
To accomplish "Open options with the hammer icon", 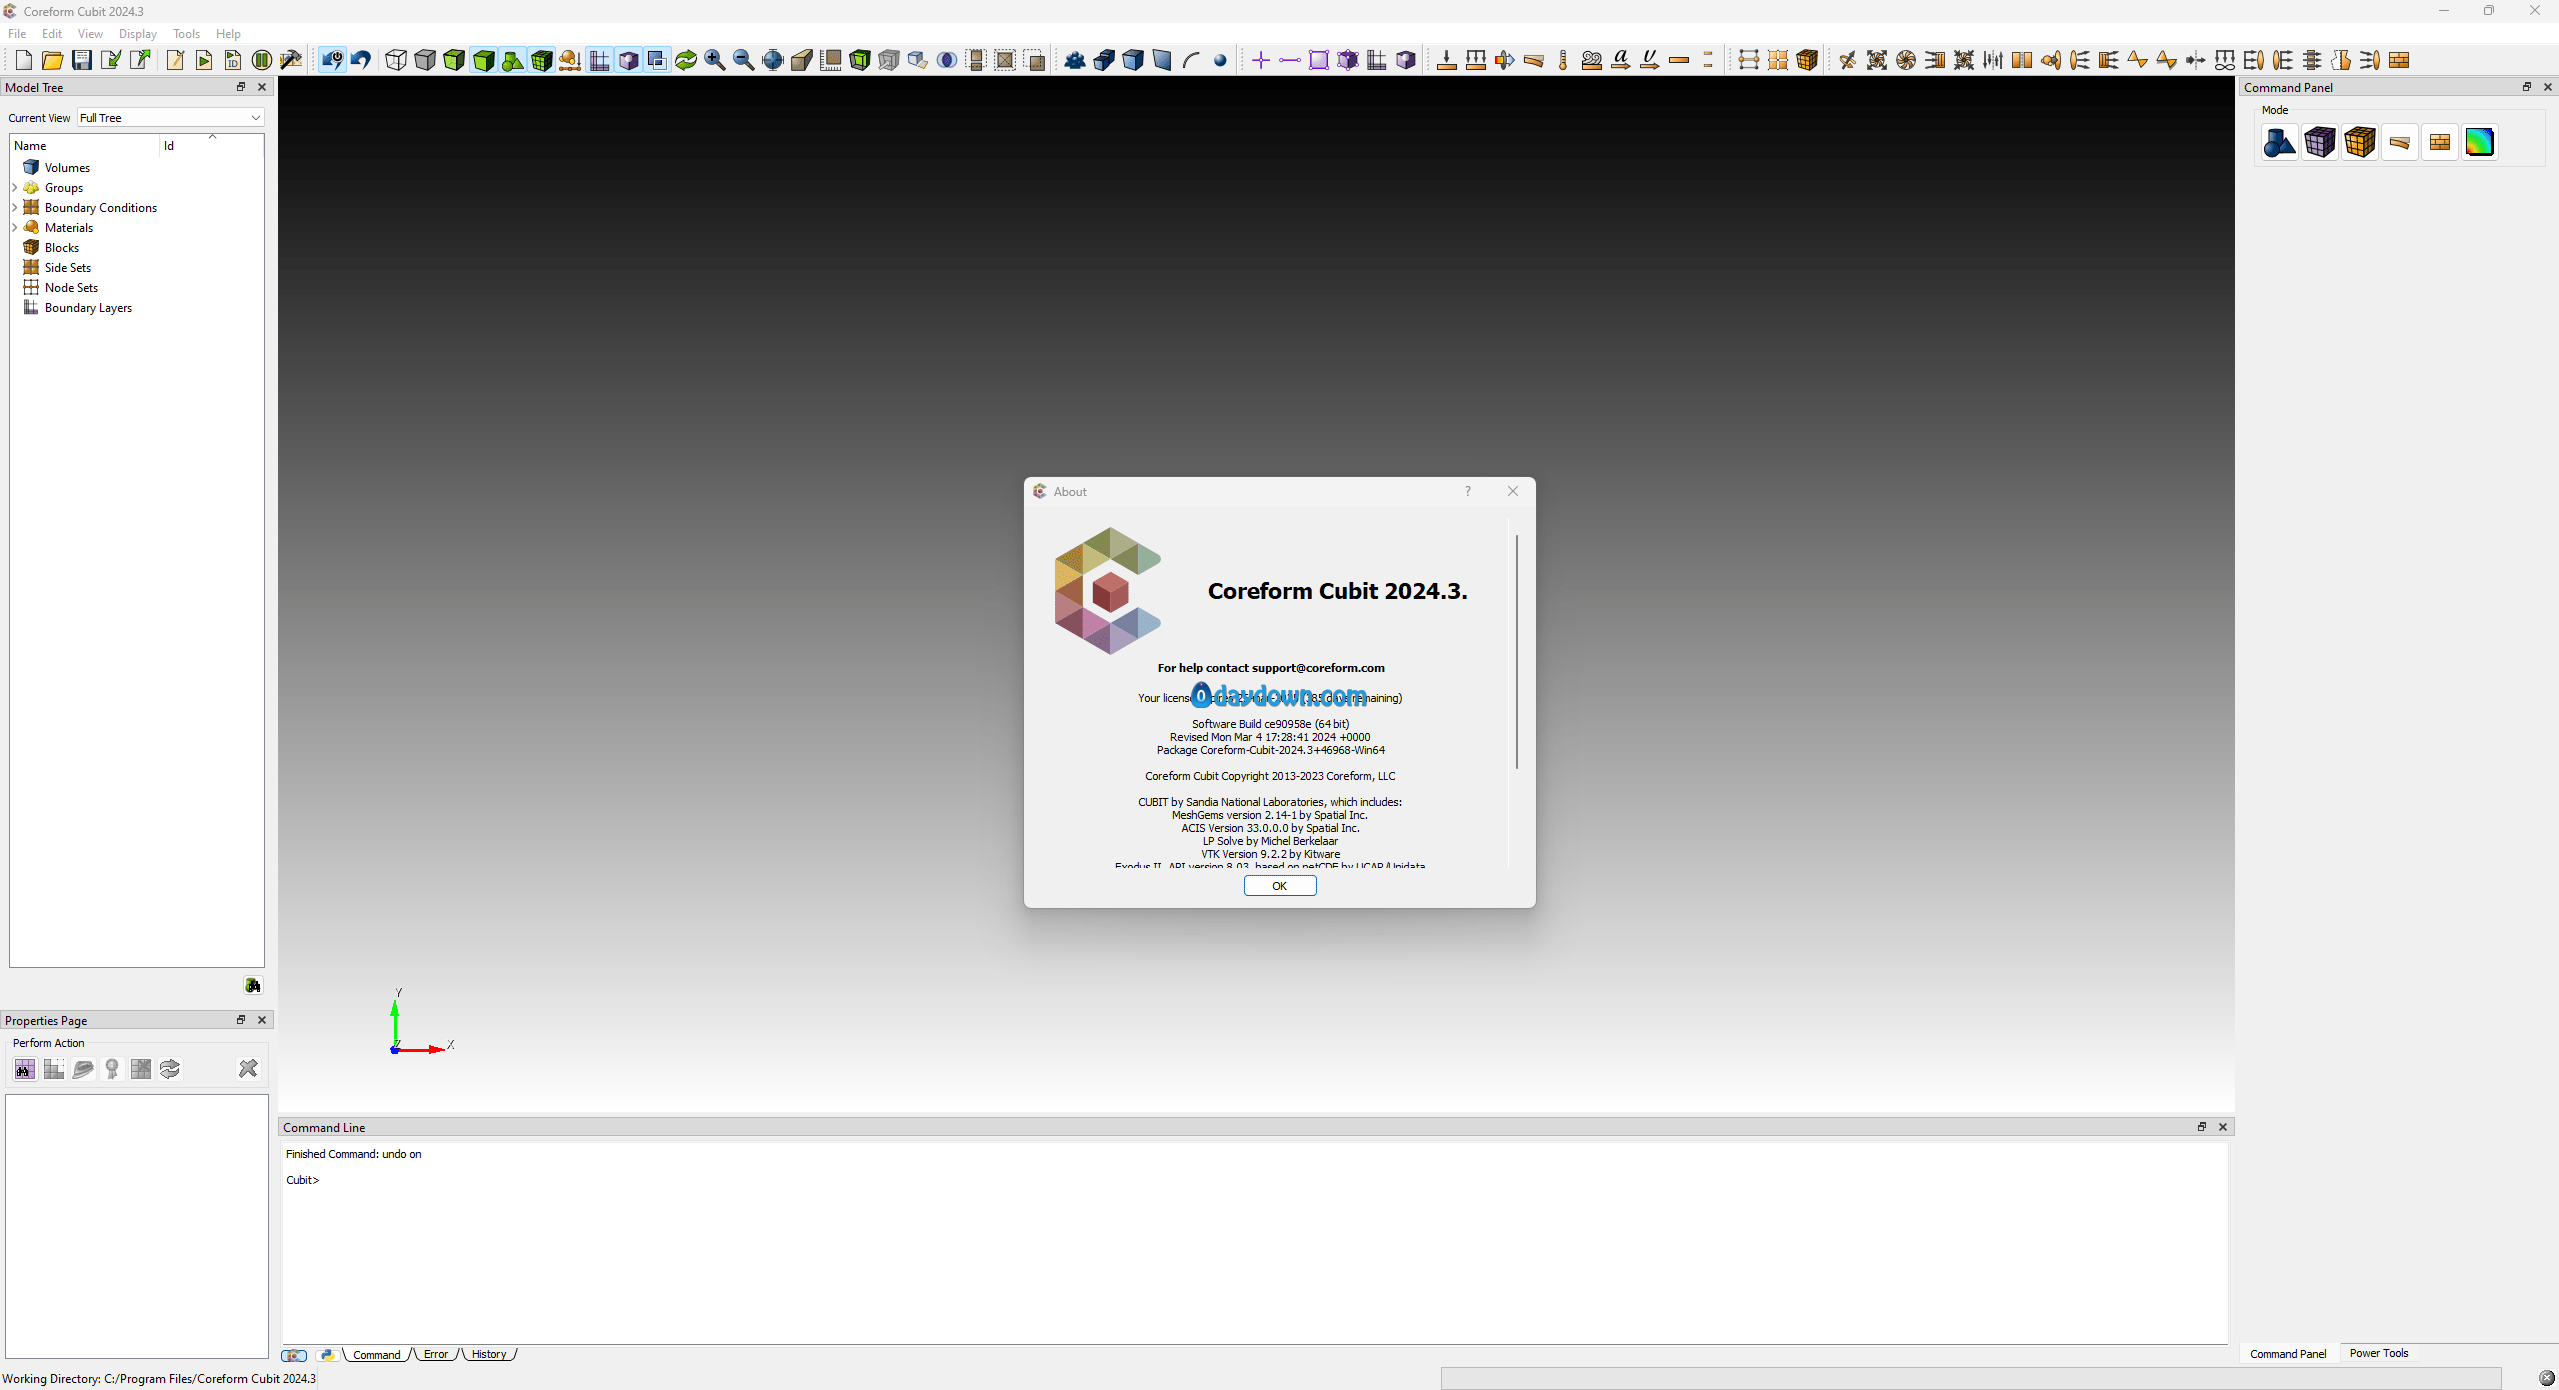I will pyautogui.click(x=291, y=60).
